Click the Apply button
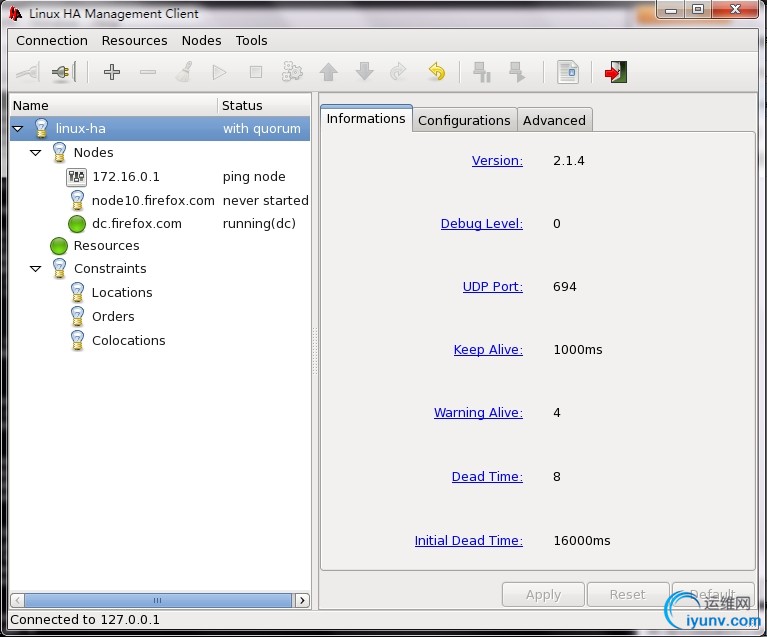Image resolution: width=767 pixels, height=637 pixels. point(543,595)
